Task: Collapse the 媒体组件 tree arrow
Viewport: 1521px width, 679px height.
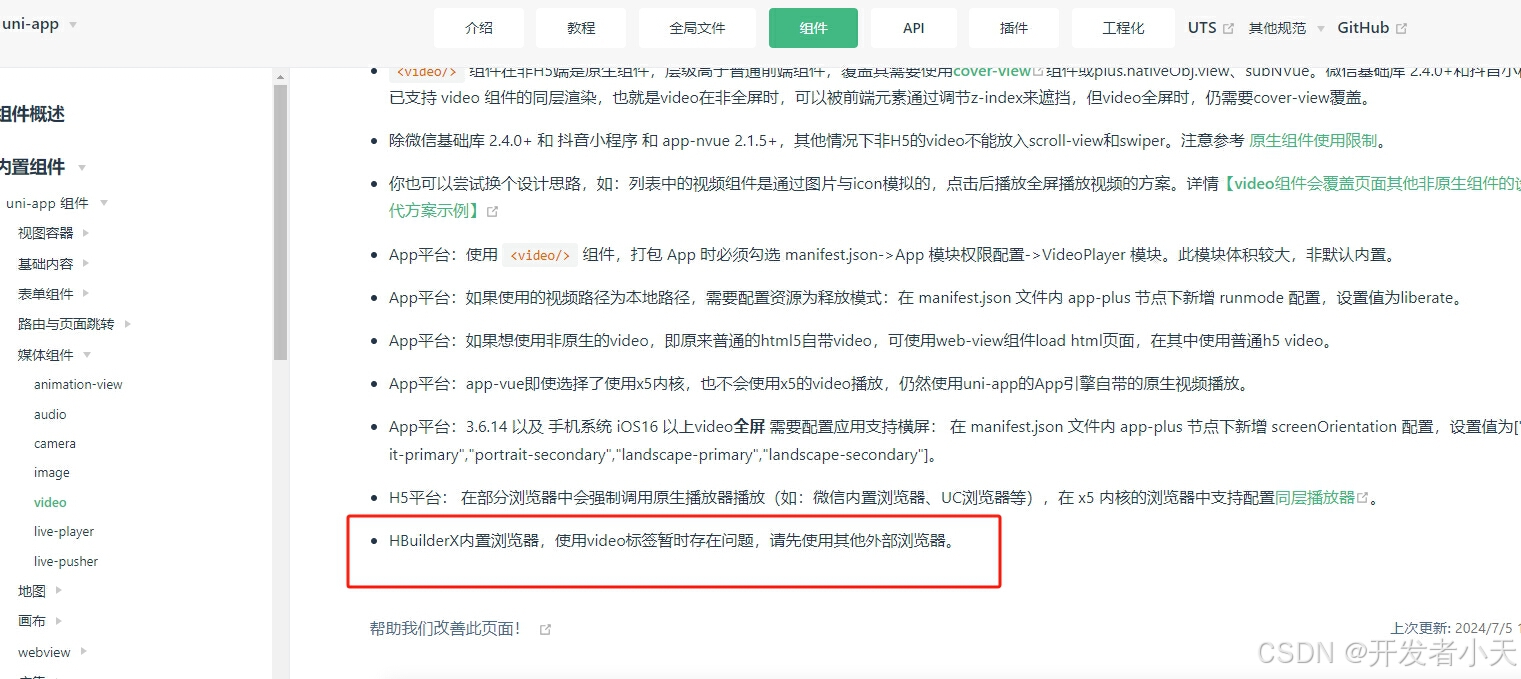Action: click(x=87, y=354)
